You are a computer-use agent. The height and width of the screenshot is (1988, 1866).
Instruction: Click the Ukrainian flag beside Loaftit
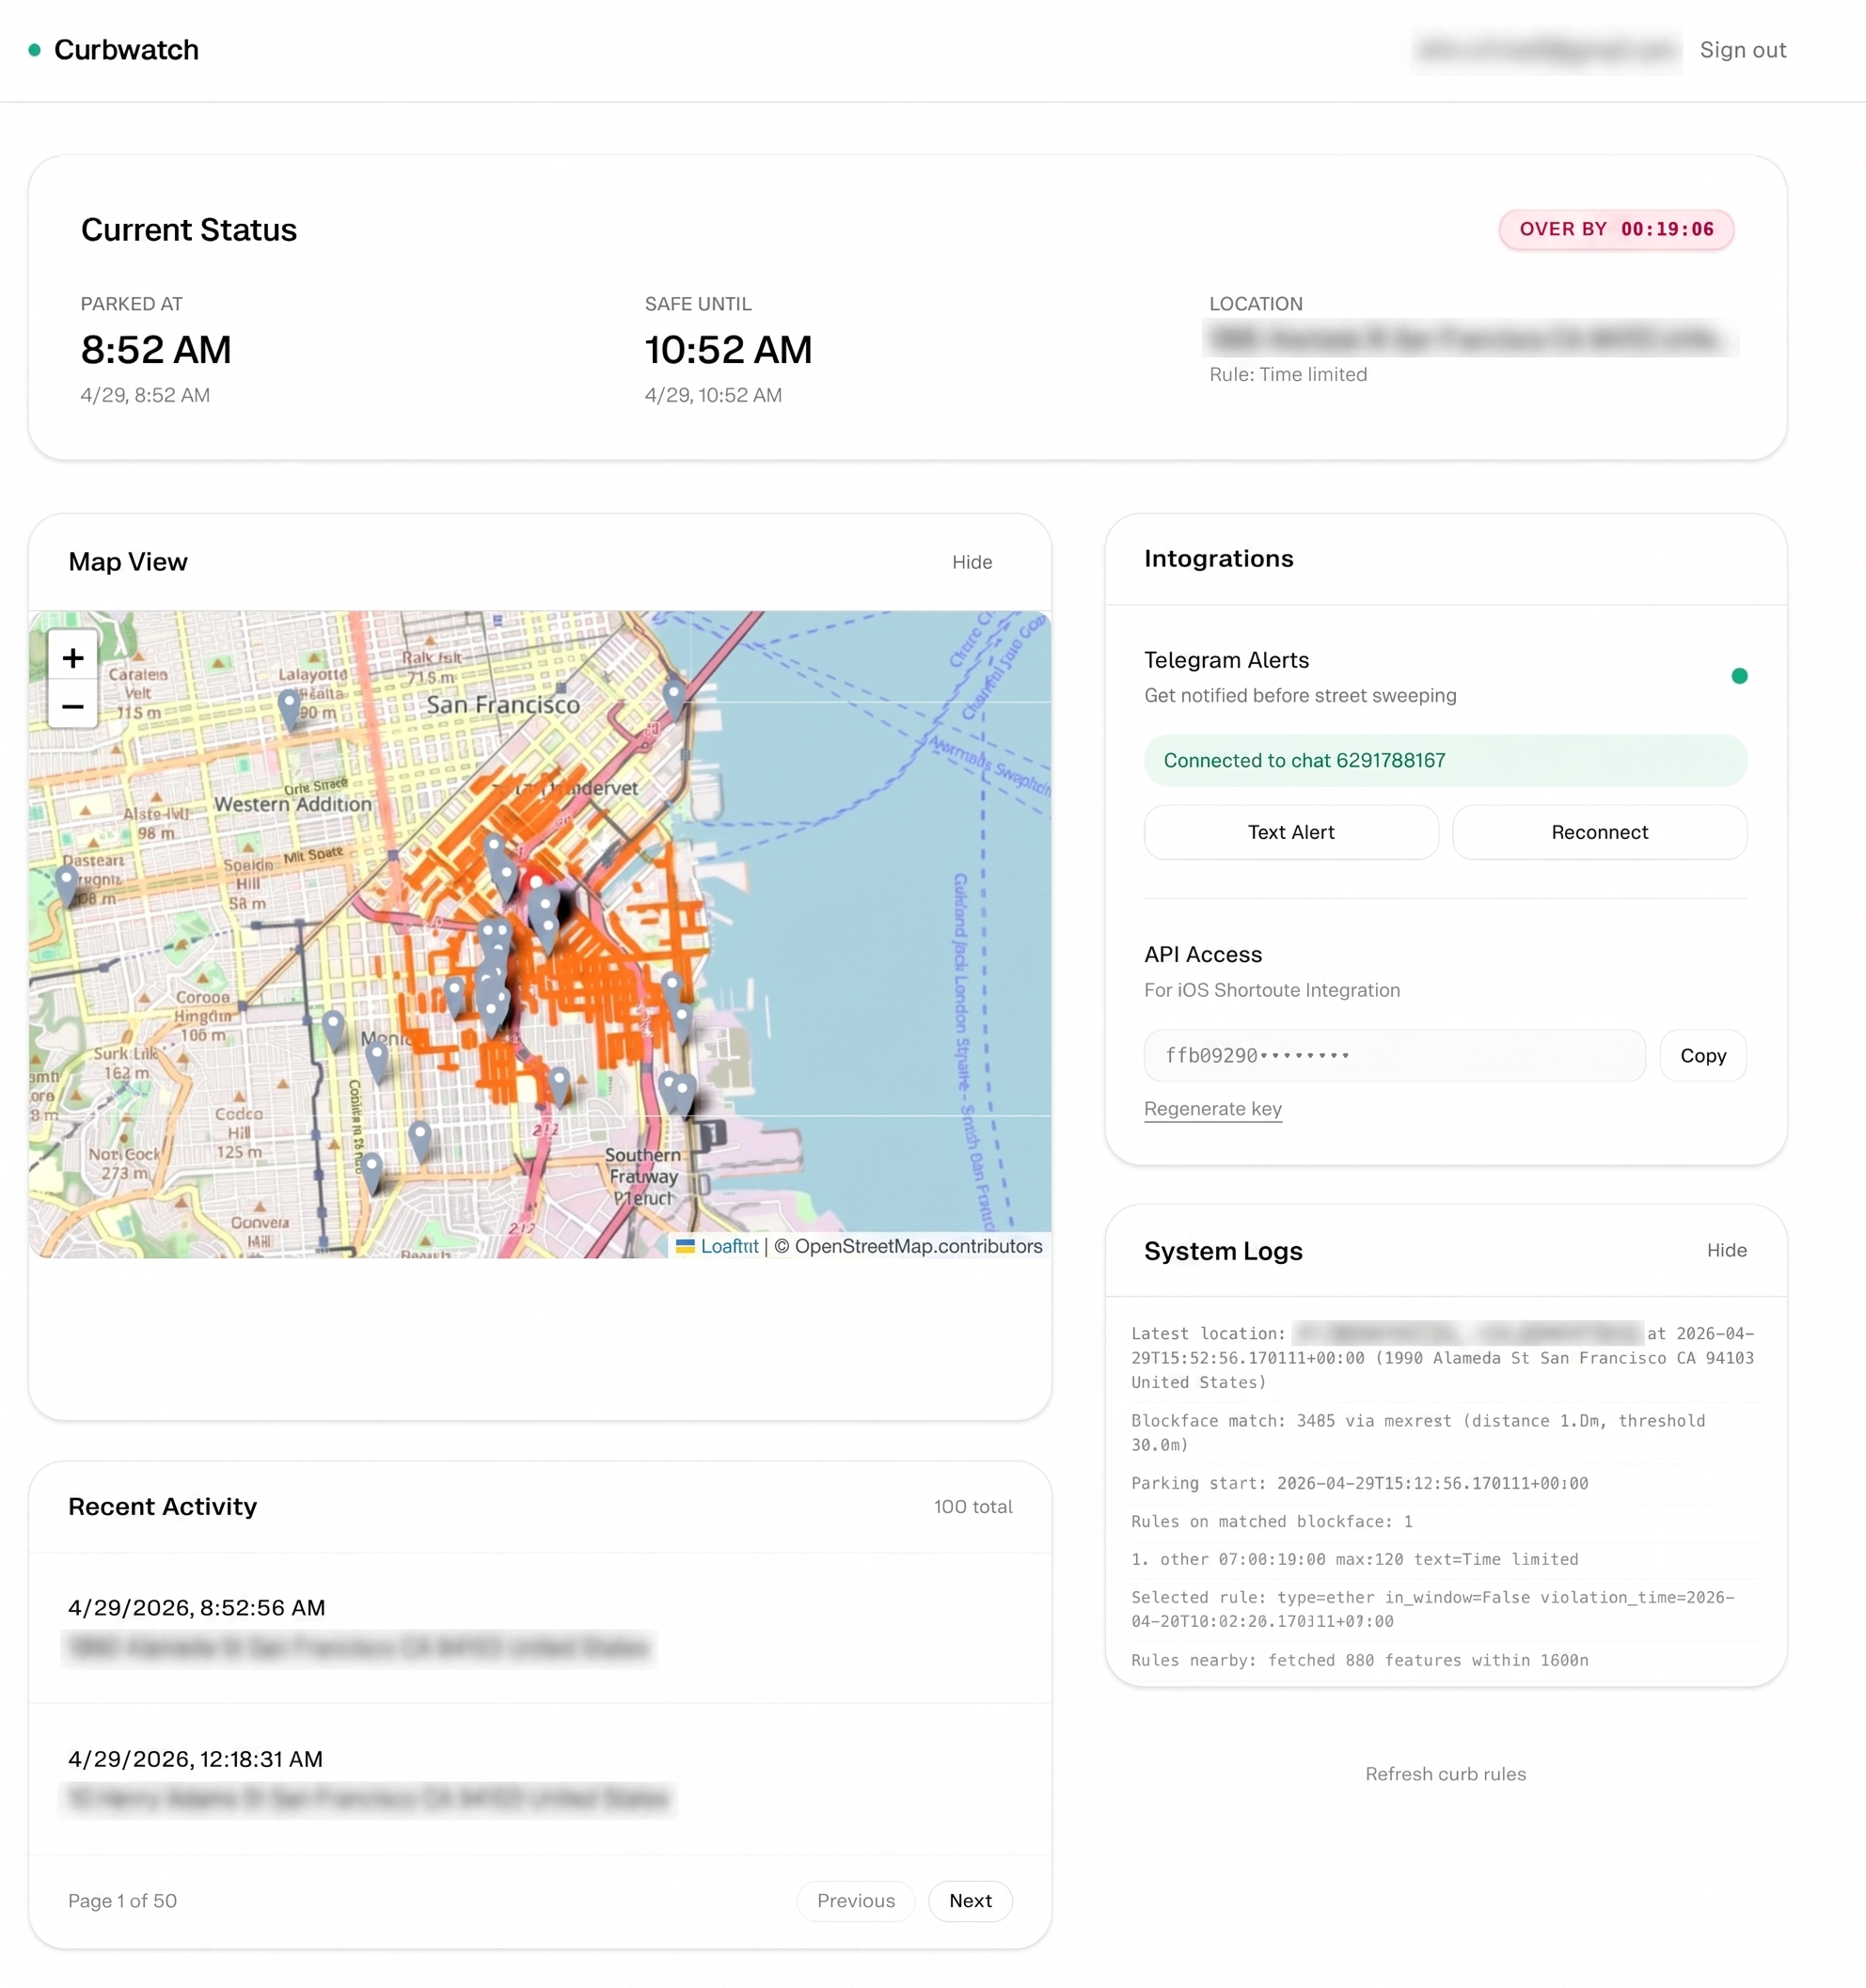[684, 1246]
